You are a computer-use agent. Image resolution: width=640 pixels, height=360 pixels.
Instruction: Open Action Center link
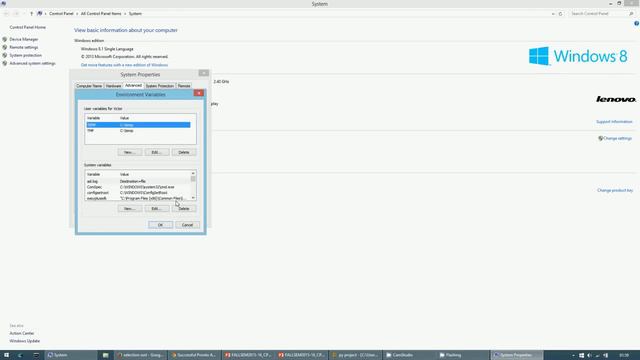coord(22,333)
